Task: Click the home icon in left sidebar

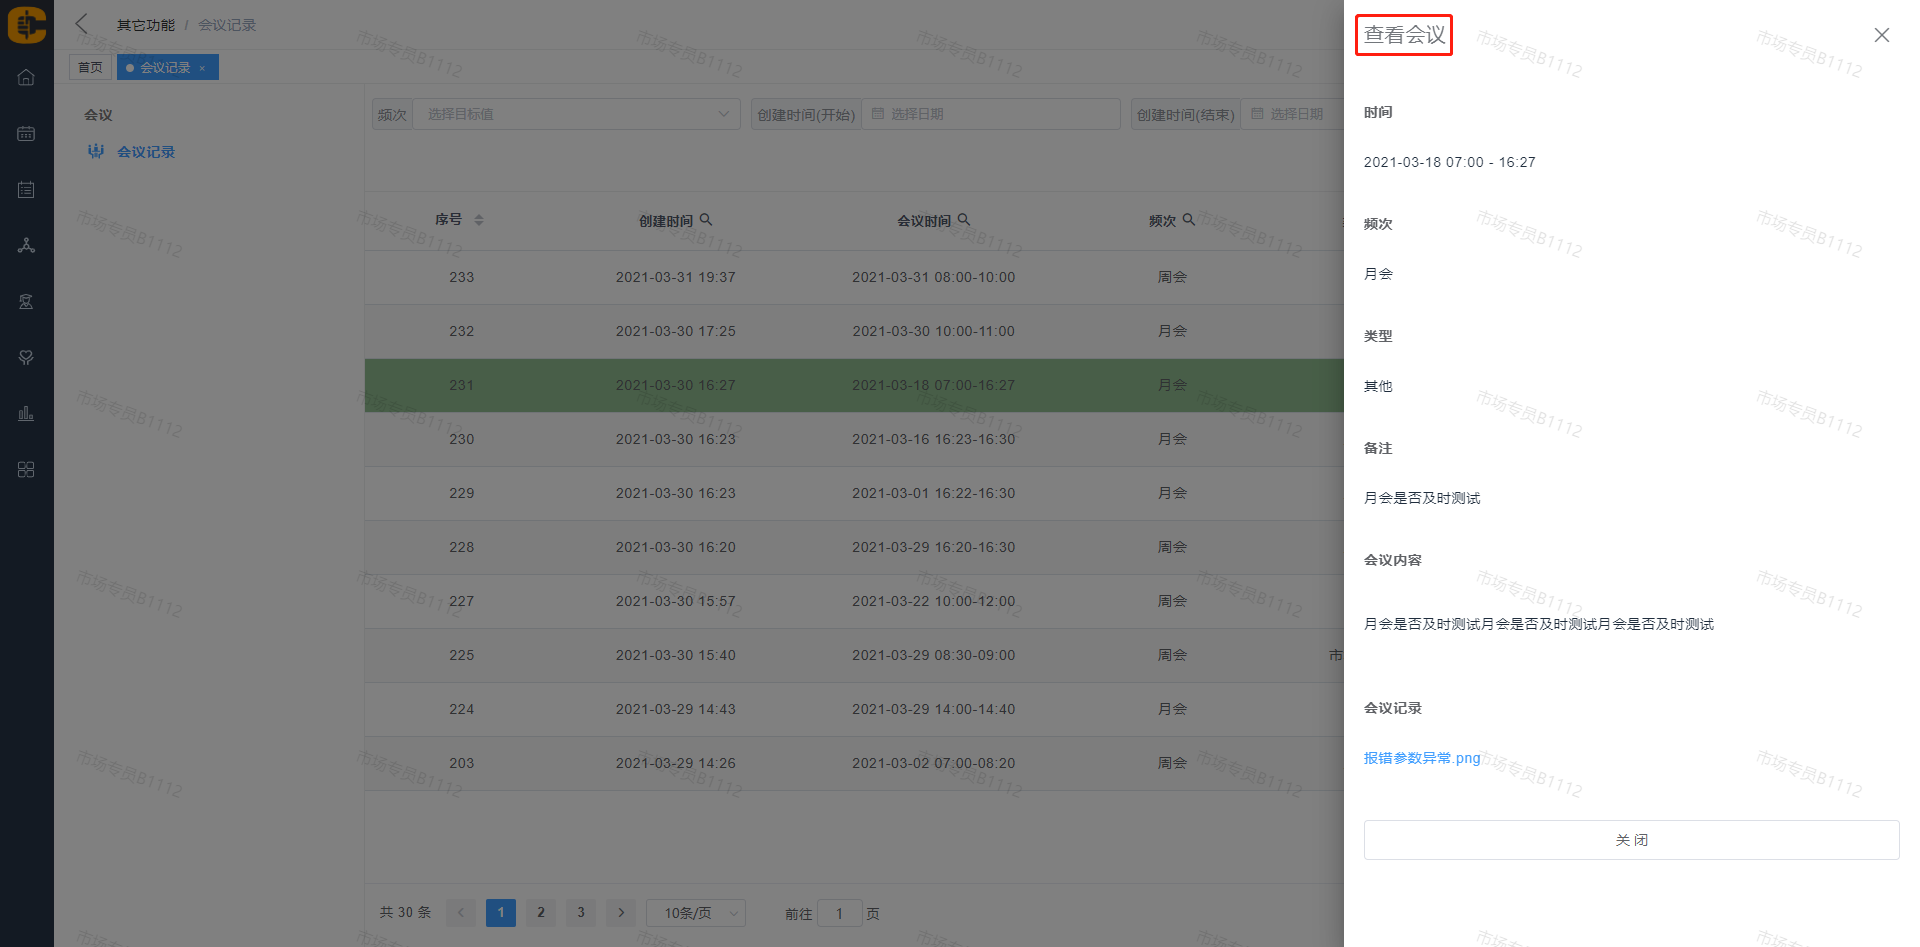Action: 26,78
